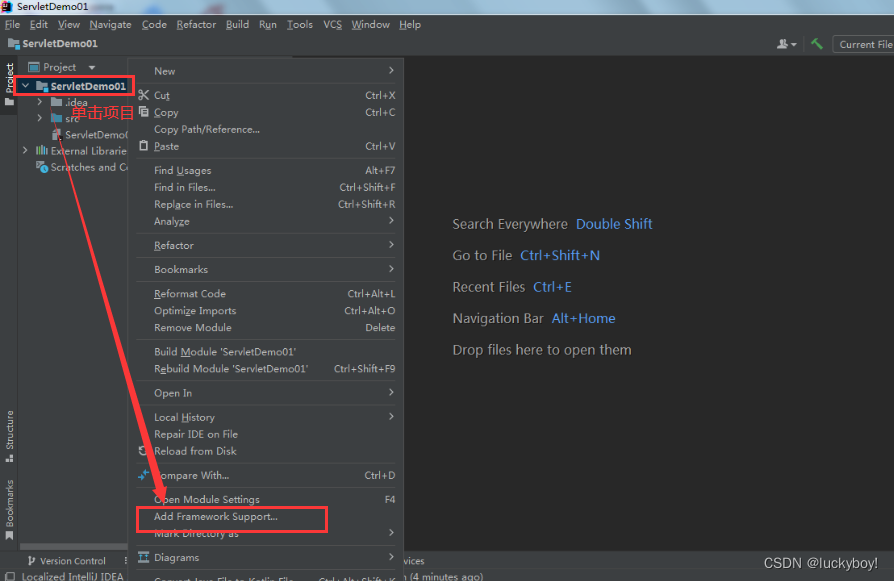Click the Double Shift shortcut hint
This screenshot has height=581, width=894.
[x=613, y=224]
